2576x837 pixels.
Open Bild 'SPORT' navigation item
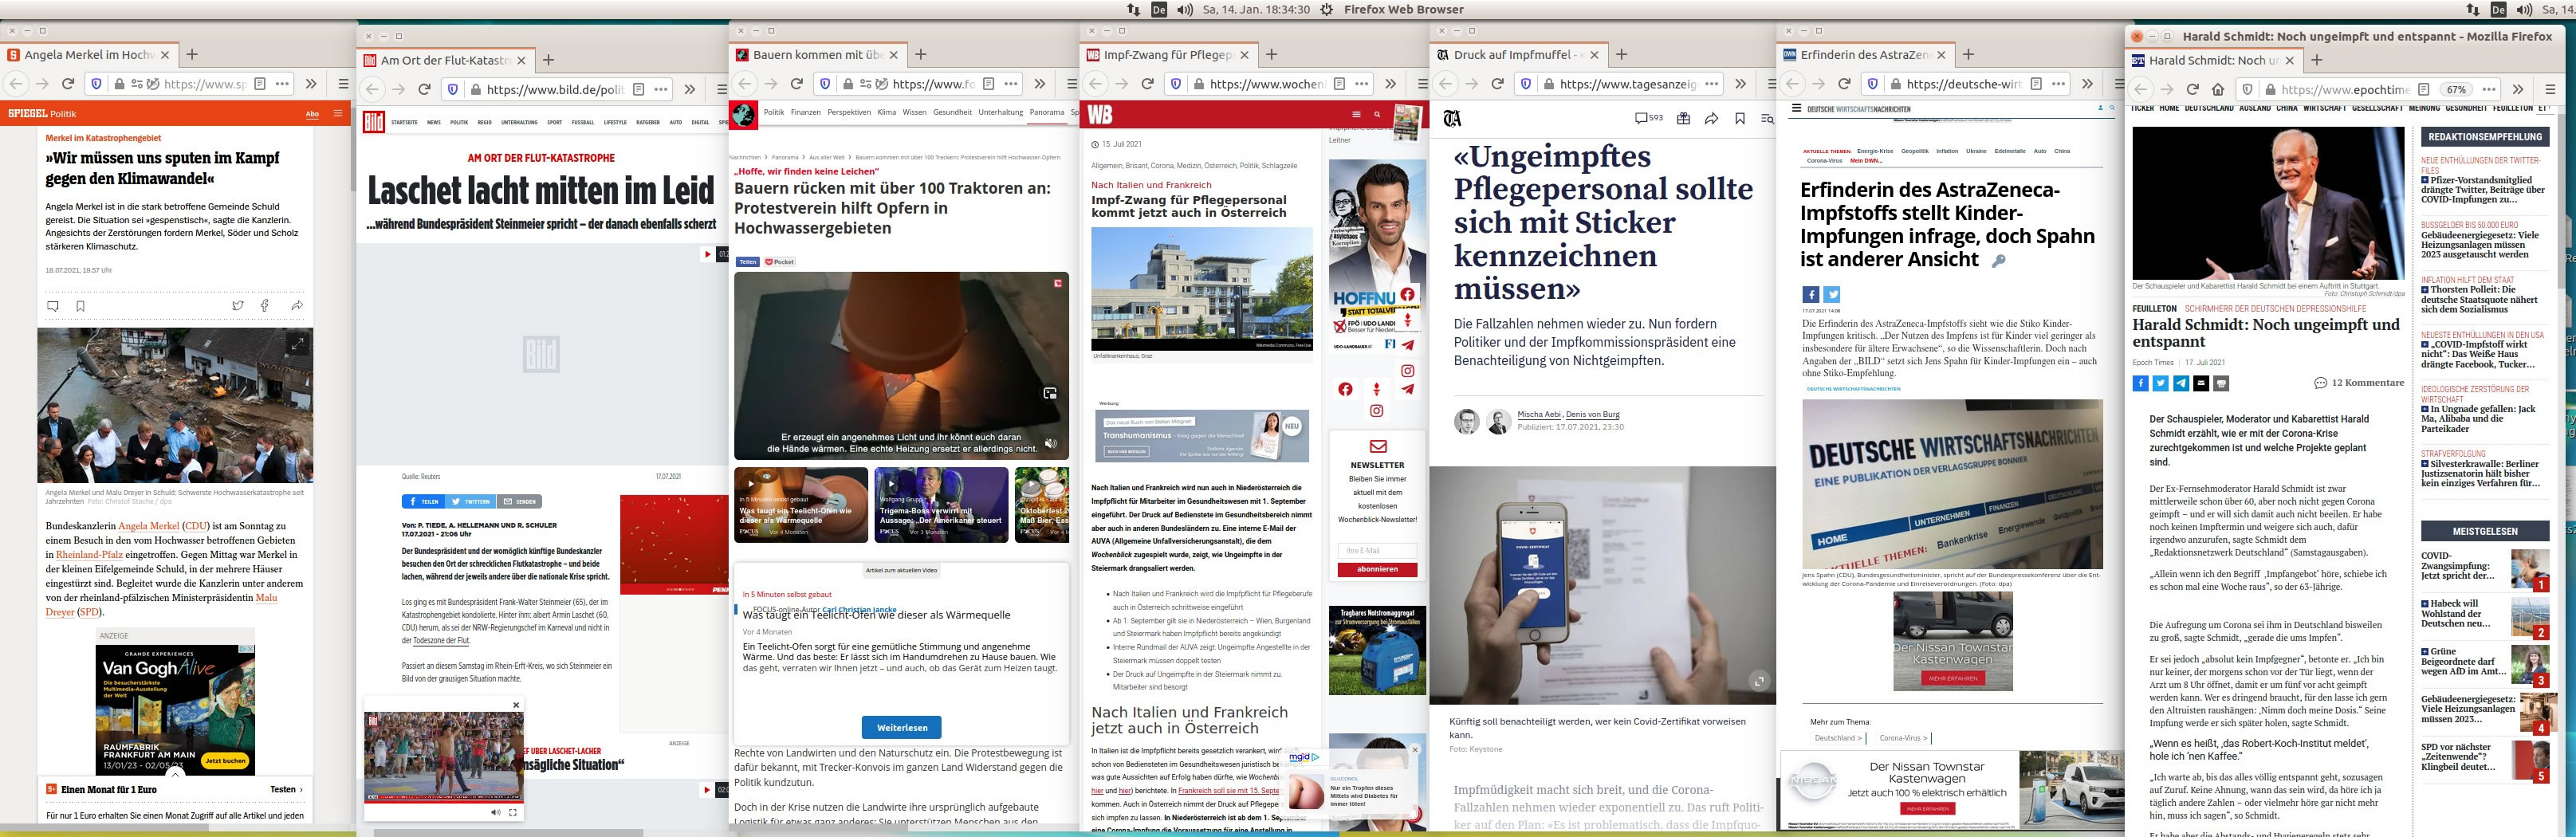554,122
